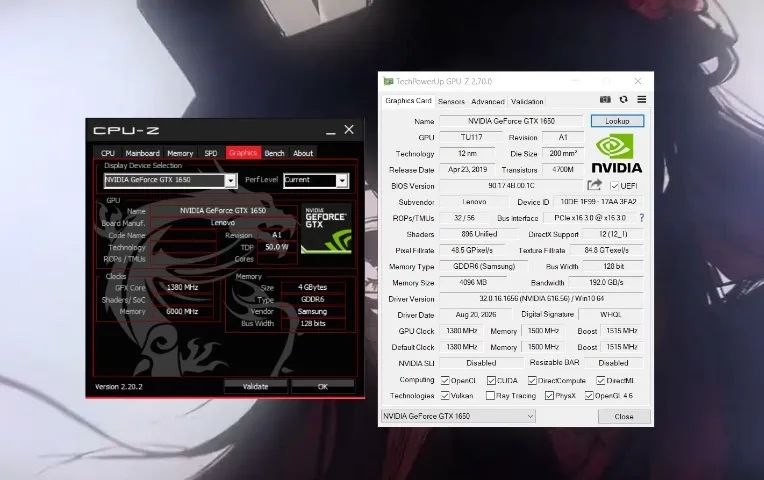Click the GDDR6 (Samsung) memory type field
The image size is (764, 480).
pos(484,266)
